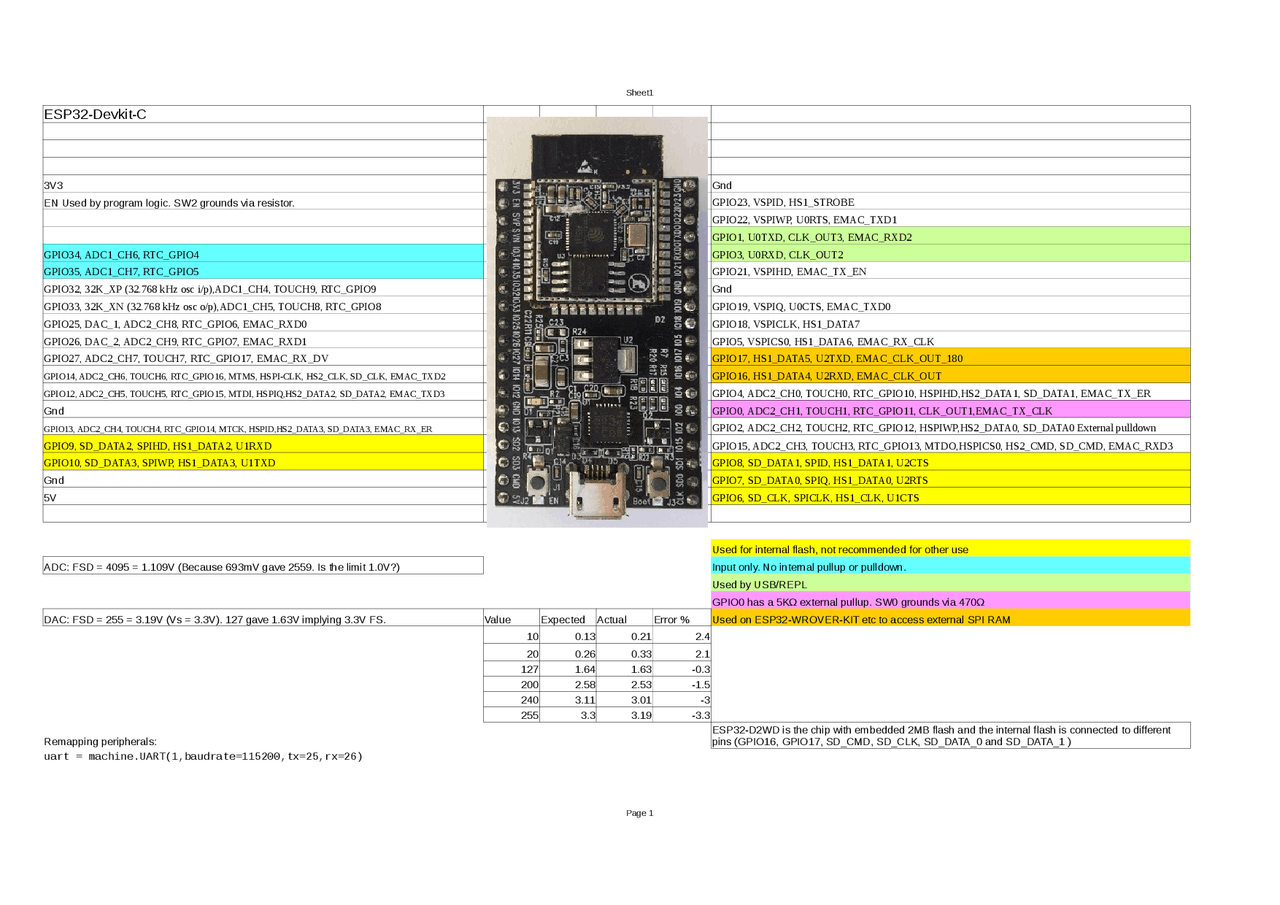The width and height of the screenshot is (1280, 905).
Task: Click the ESP32-Devkit-C board photo
Action: 597,321
